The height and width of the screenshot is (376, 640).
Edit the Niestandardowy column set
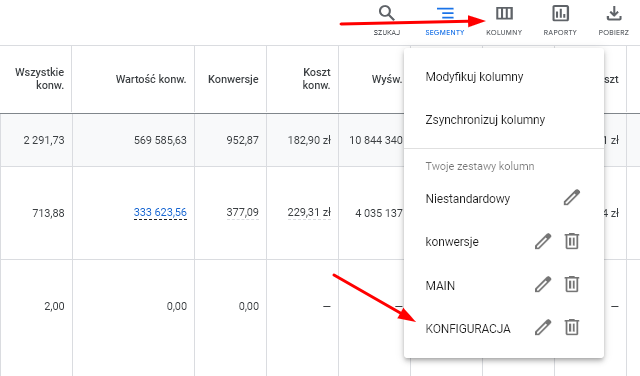point(571,198)
